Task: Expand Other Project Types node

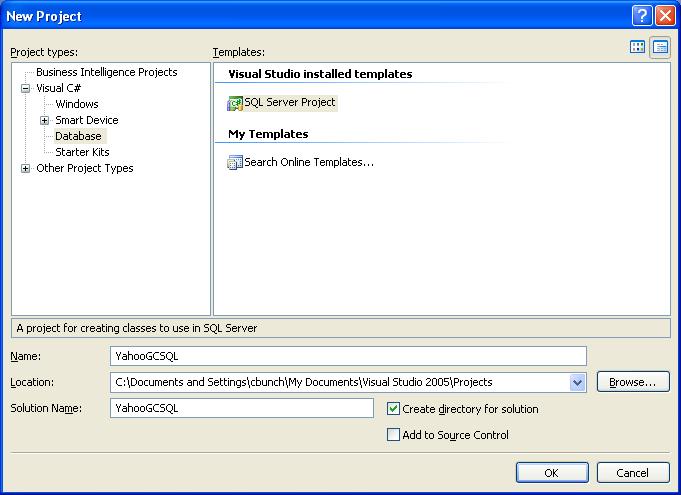Action: (25, 168)
